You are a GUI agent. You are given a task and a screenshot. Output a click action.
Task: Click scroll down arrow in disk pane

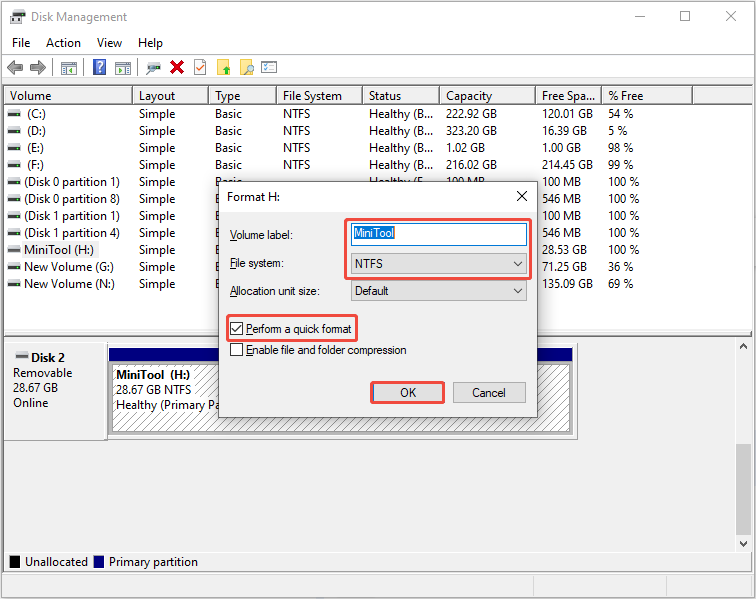(x=743, y=544)
